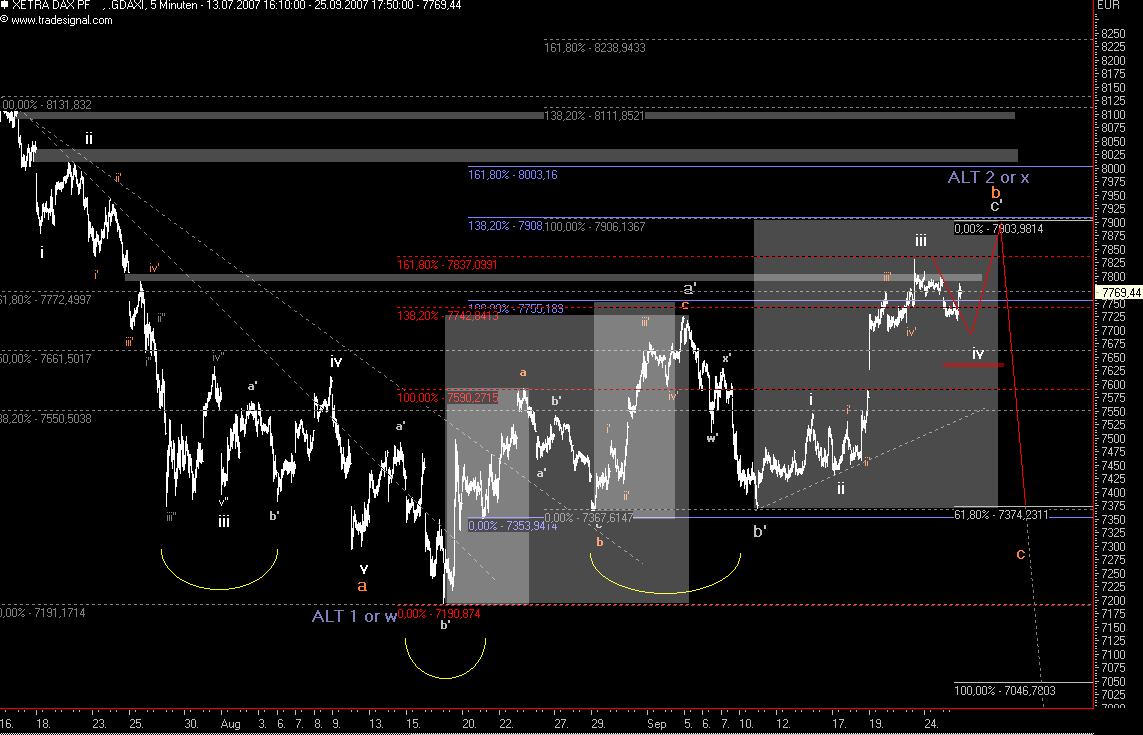Image resolution: width=1143 pixels, height=735 pixels.
Task: Click the 7500 price axis value
Action: click(1112, 439)
